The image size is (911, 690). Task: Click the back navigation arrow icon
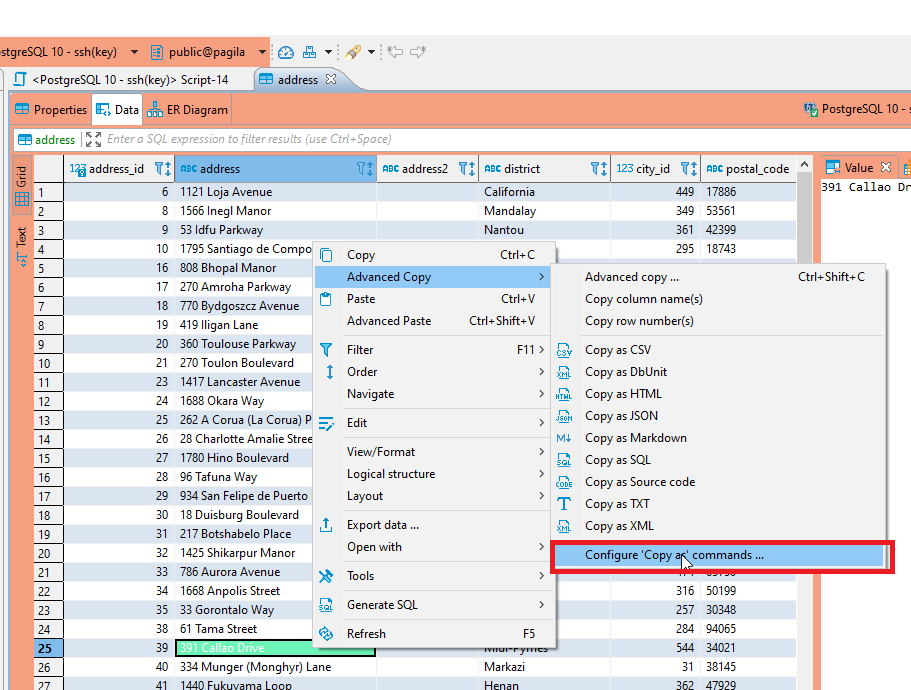pos(395,52)
